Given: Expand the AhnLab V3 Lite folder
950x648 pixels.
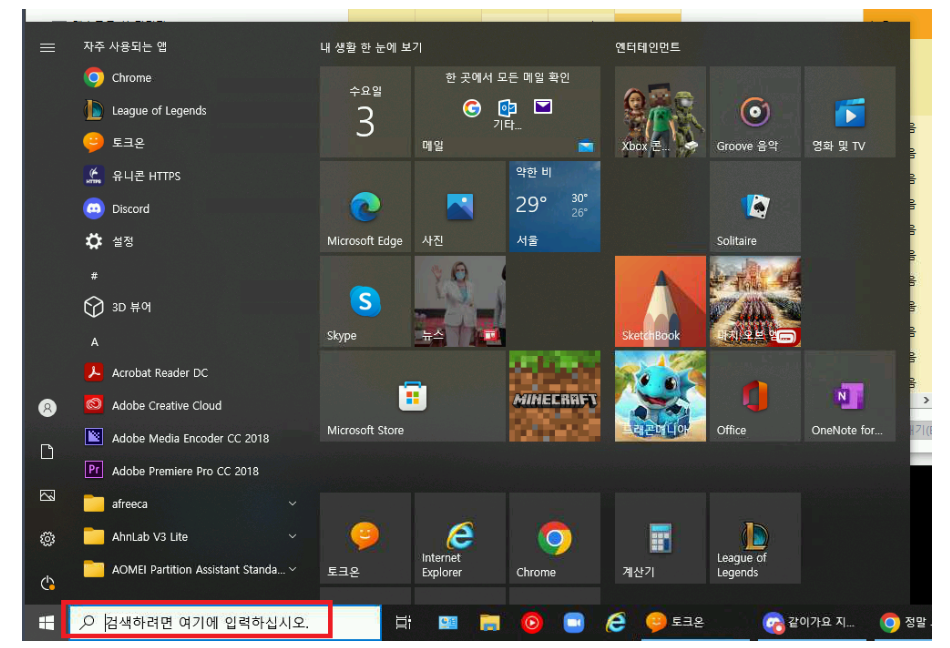Looking at the screenshot, I should click(x=191, y=536).
